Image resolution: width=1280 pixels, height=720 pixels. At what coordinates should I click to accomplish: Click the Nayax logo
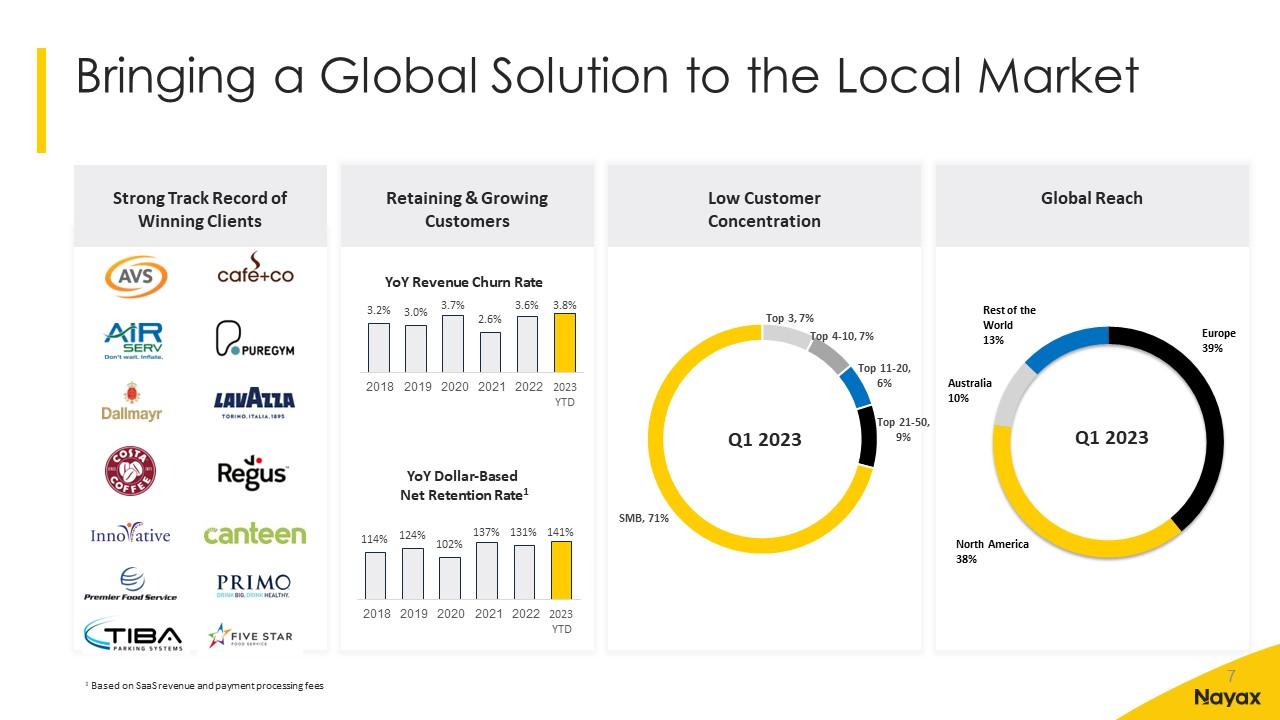tap(1227, 697)
